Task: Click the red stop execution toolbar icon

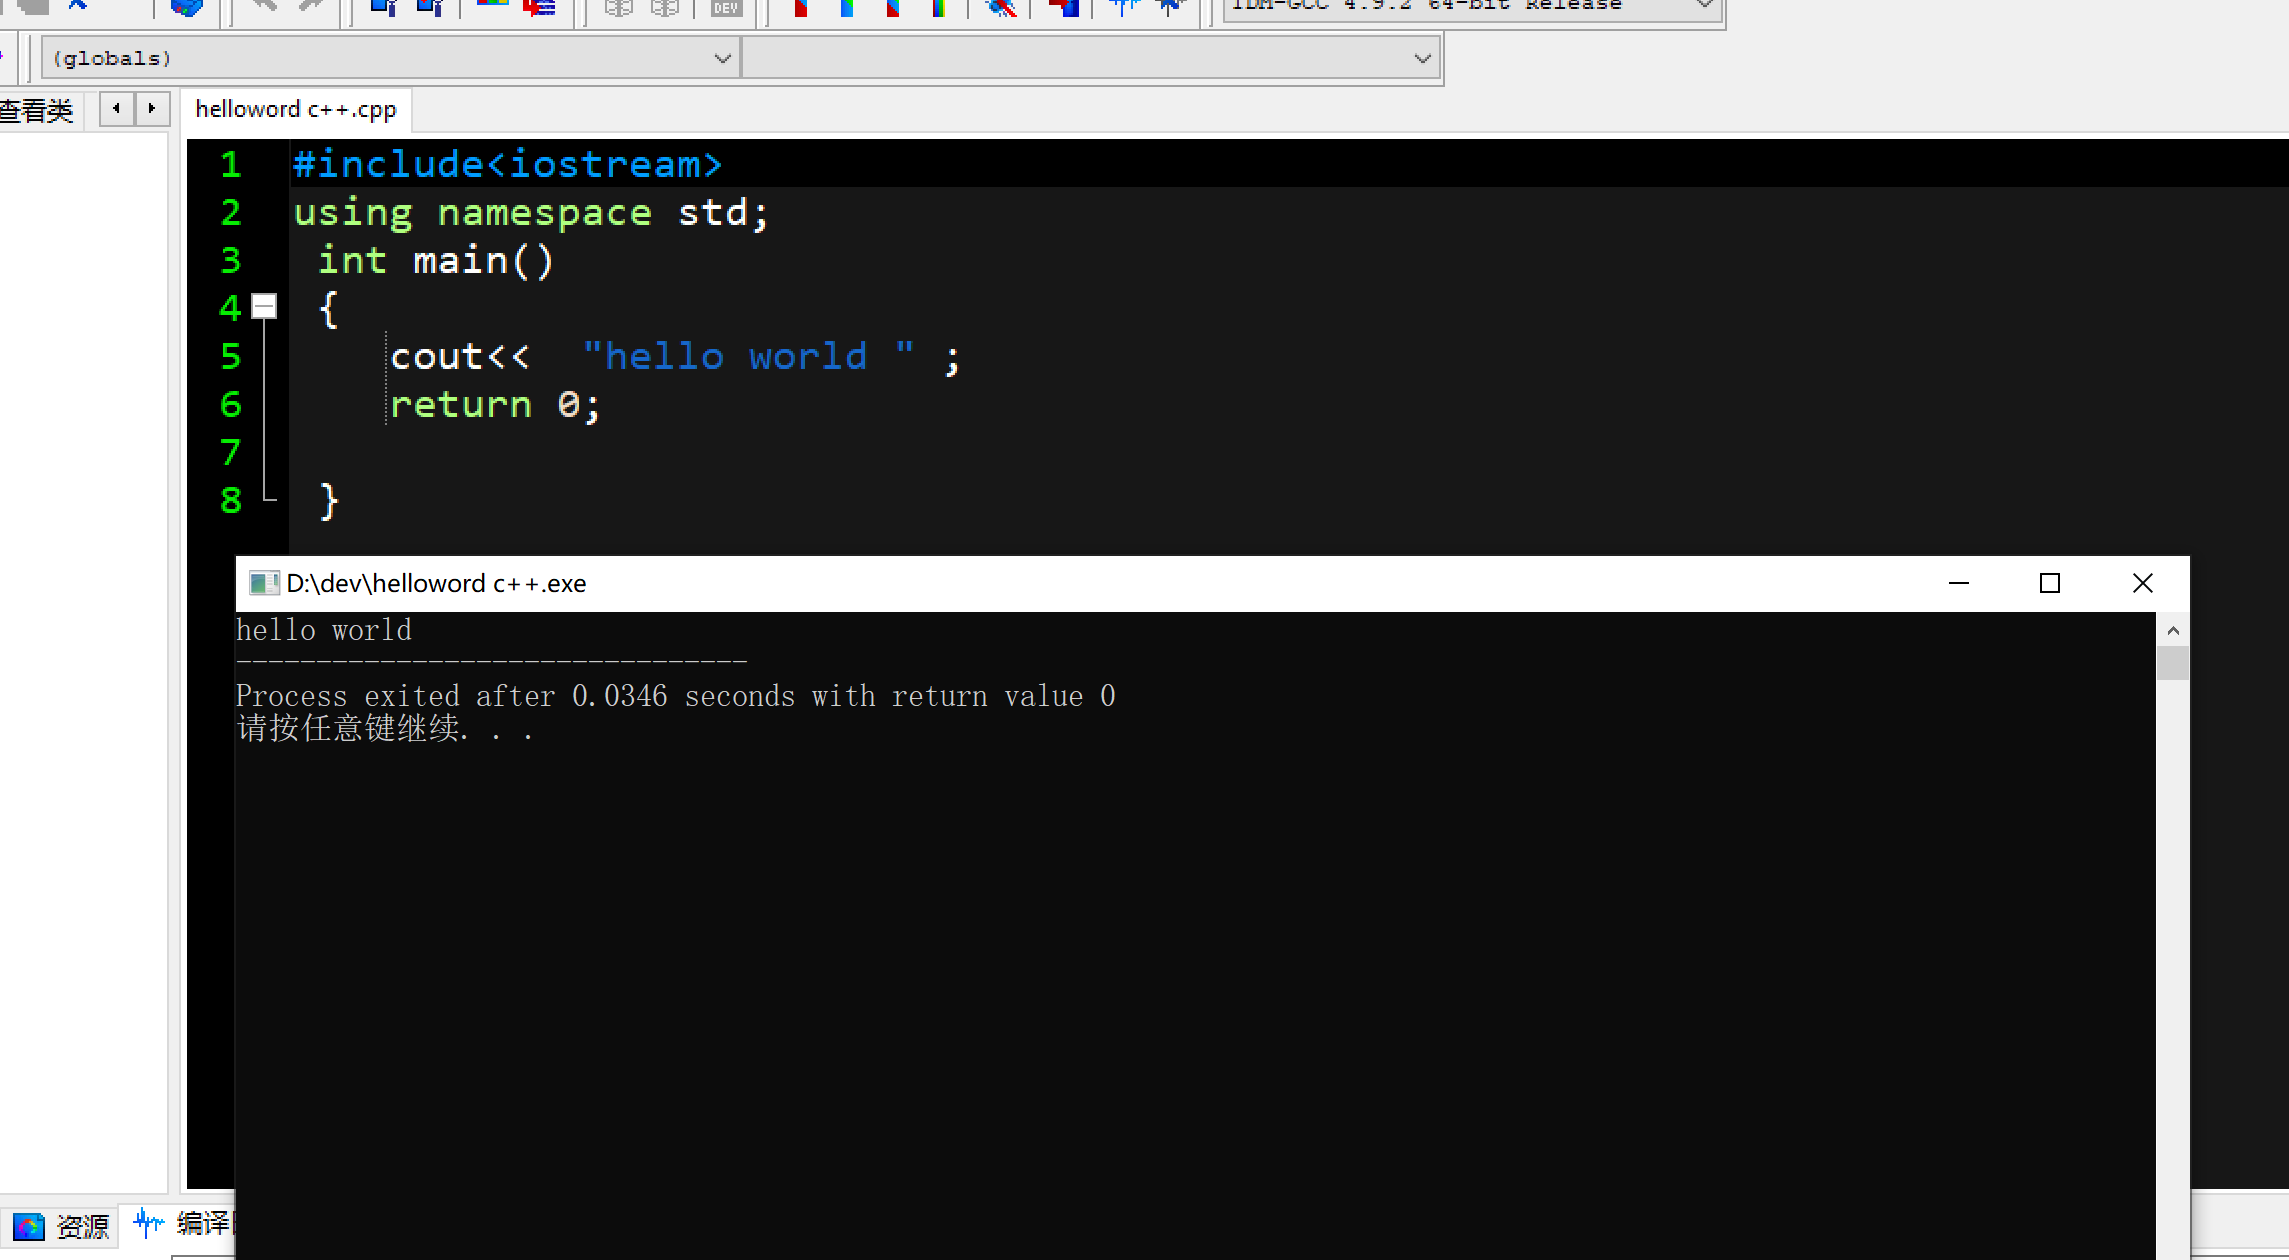Action: [1064, 8]
